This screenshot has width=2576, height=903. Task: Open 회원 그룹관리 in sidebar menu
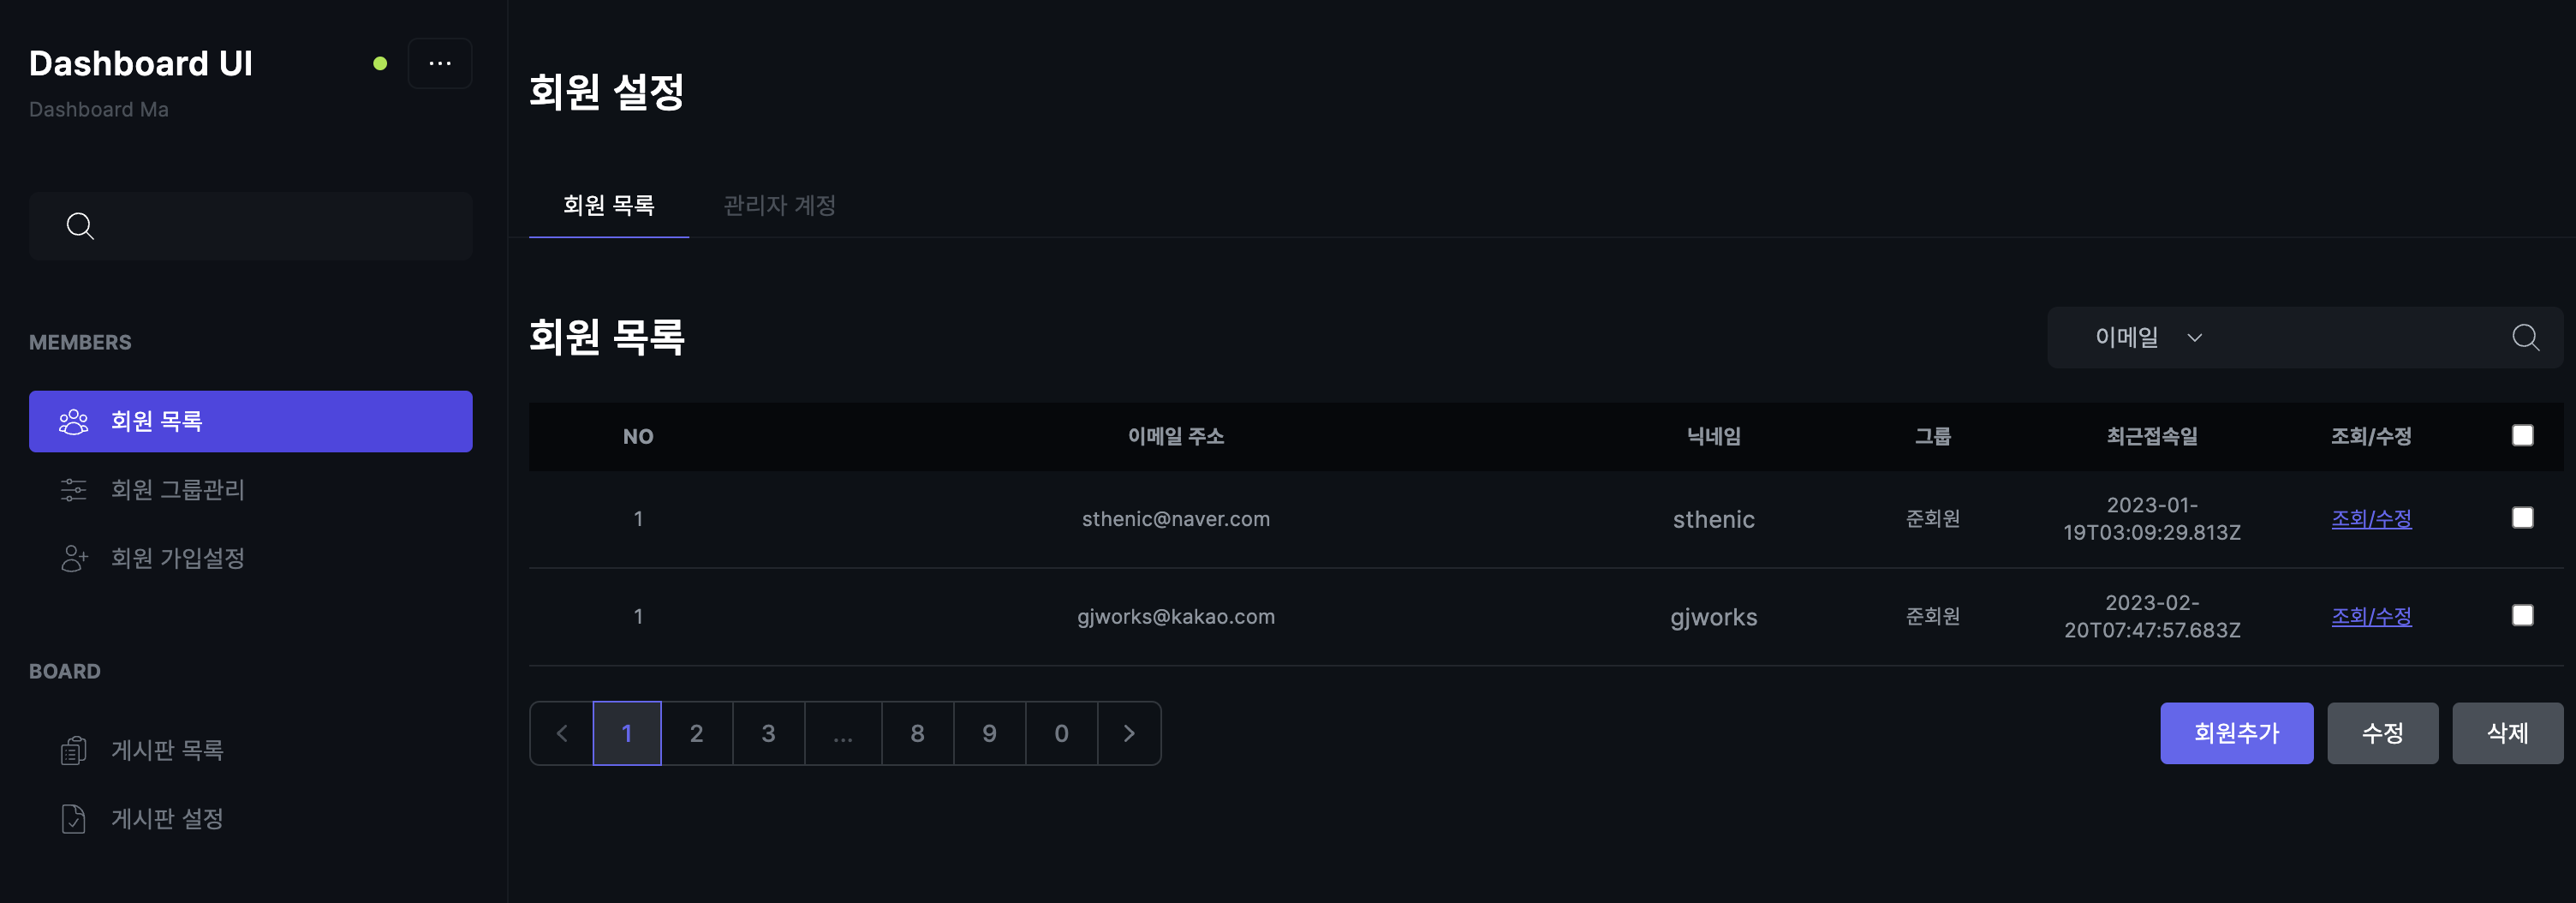[x=251, y=490]
